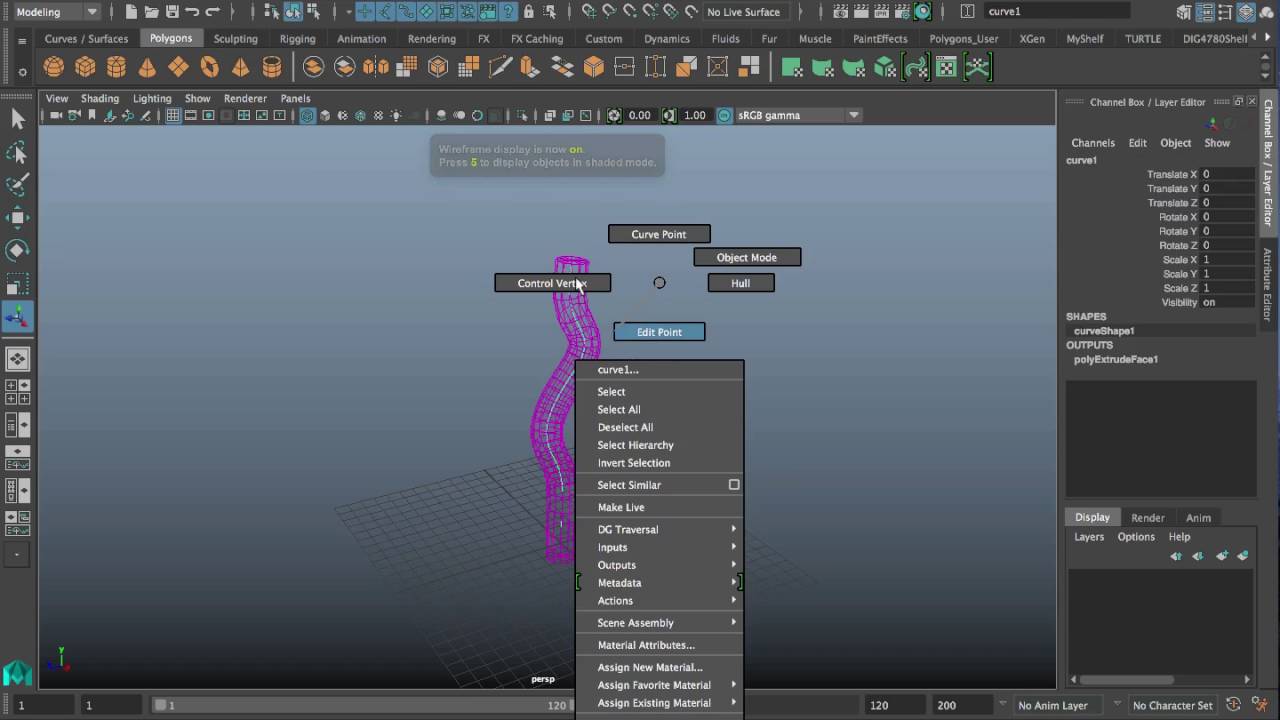Click the Save Scene disk icon
The image size is (1280, 720).
pyautogui.click(x=171, y=12)
